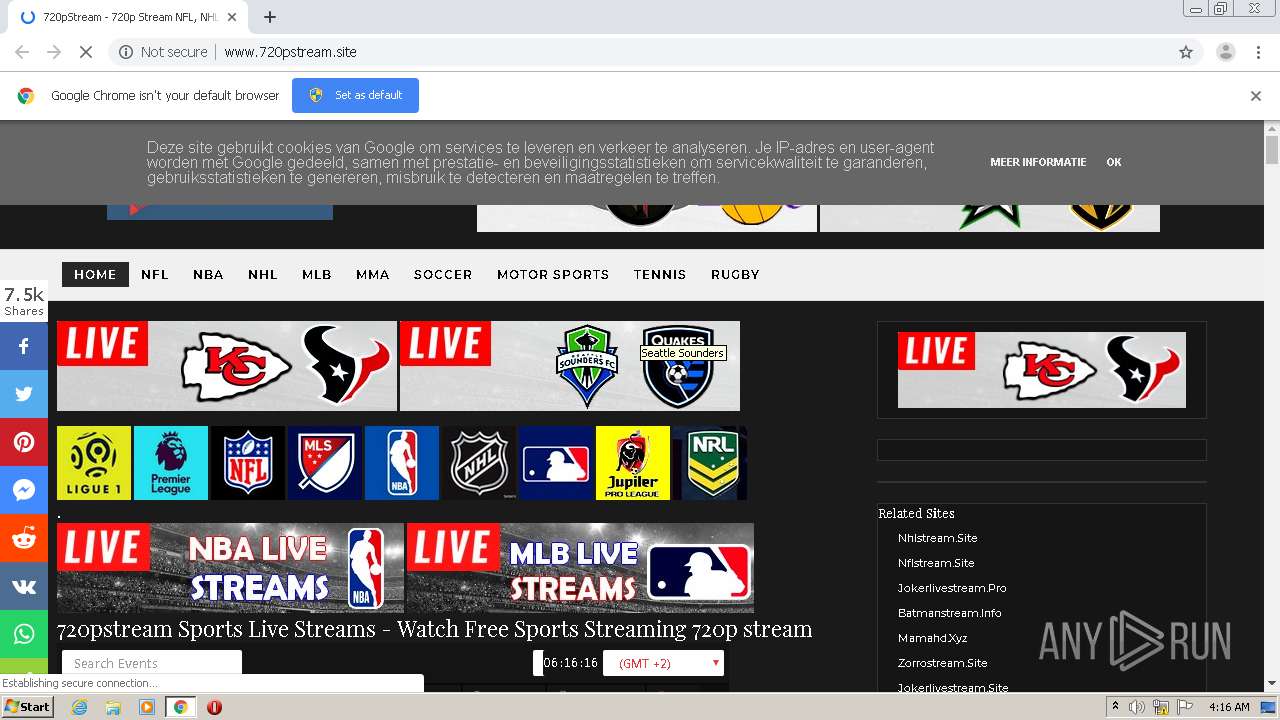1280x720 pixels.
Task: Share page via Reddit icon
Action: tap(24, 538)
